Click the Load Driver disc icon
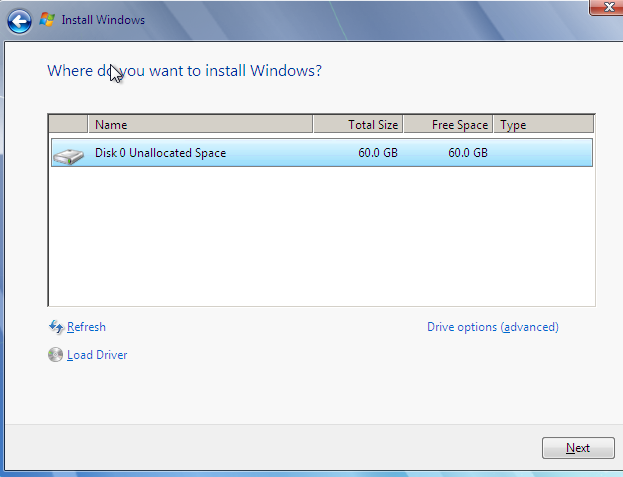This screenshot has width=623, height=477. [x=56, y=354]
